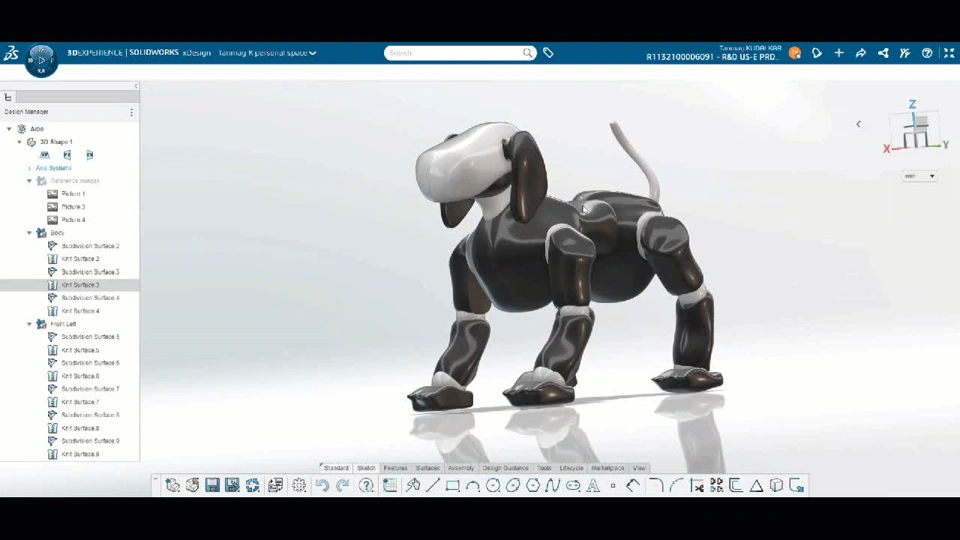
Task: Open the 3DEXPERIENCE compass button
Action: [x=41, y=60]
